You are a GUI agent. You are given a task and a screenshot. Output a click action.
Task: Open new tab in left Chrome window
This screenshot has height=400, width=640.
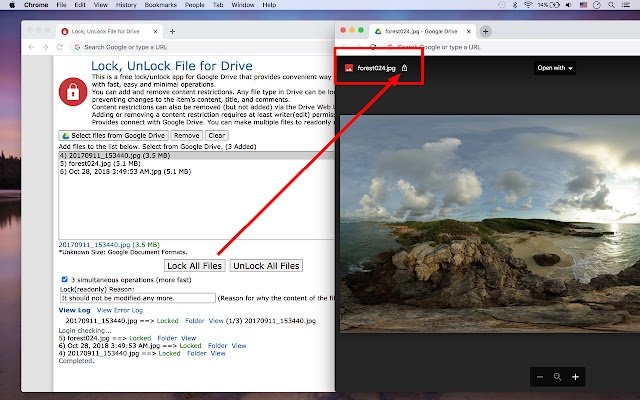tap(172, 31)
